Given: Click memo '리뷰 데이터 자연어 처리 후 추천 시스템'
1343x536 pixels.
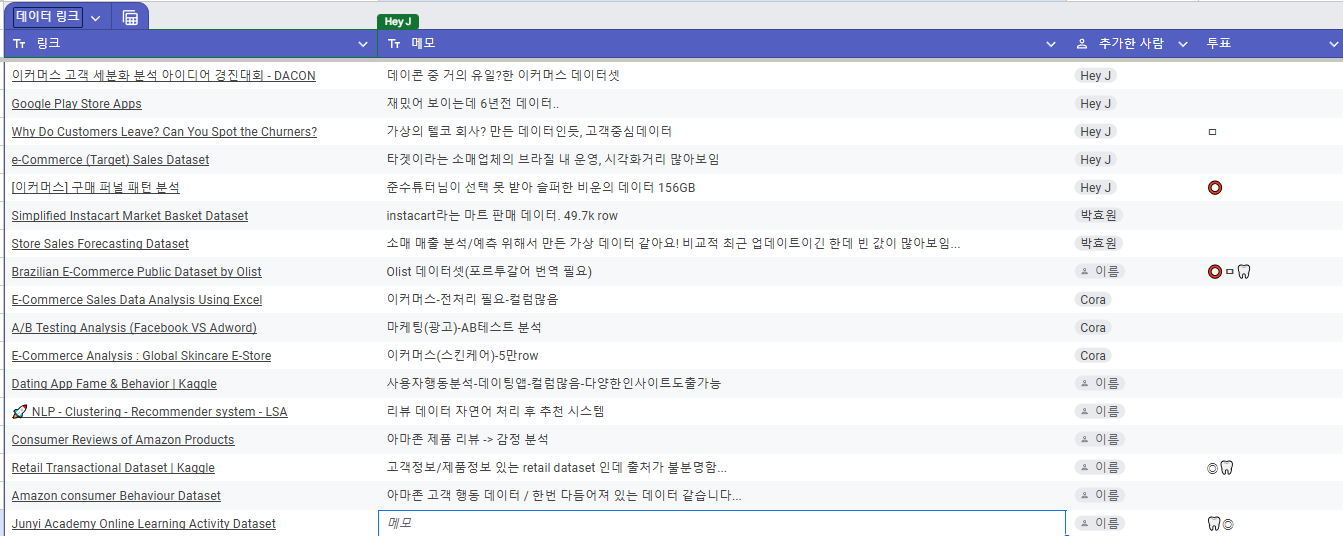Looking at the screenshot, I should click(496, 412).
